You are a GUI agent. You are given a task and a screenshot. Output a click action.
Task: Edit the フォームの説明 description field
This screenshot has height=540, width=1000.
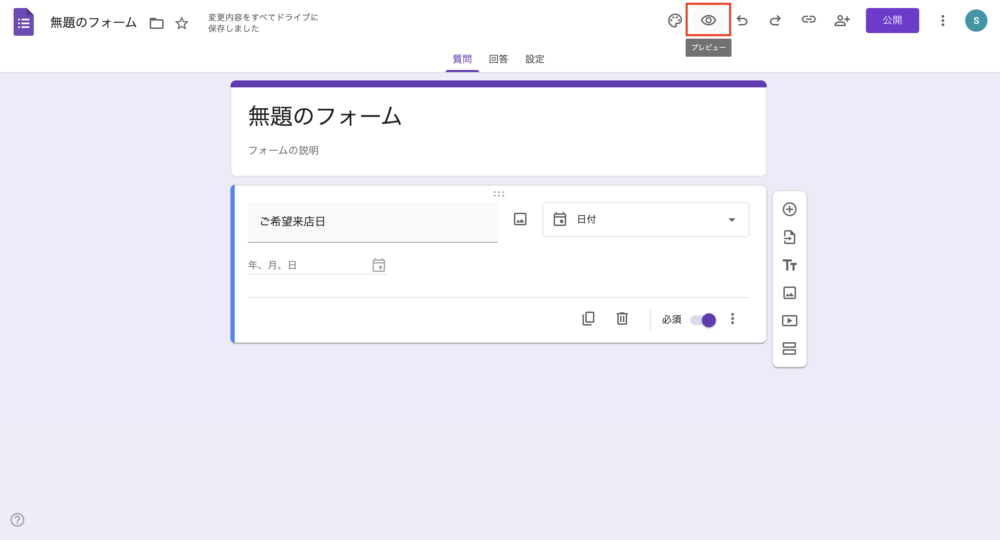(283, 150)
